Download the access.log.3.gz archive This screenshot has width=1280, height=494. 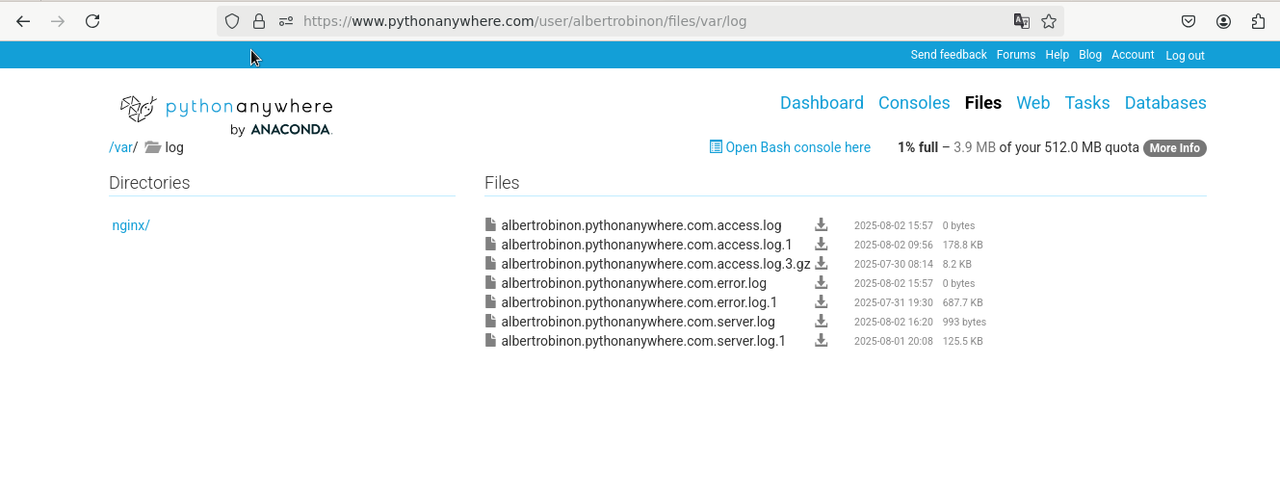[821, 263]
